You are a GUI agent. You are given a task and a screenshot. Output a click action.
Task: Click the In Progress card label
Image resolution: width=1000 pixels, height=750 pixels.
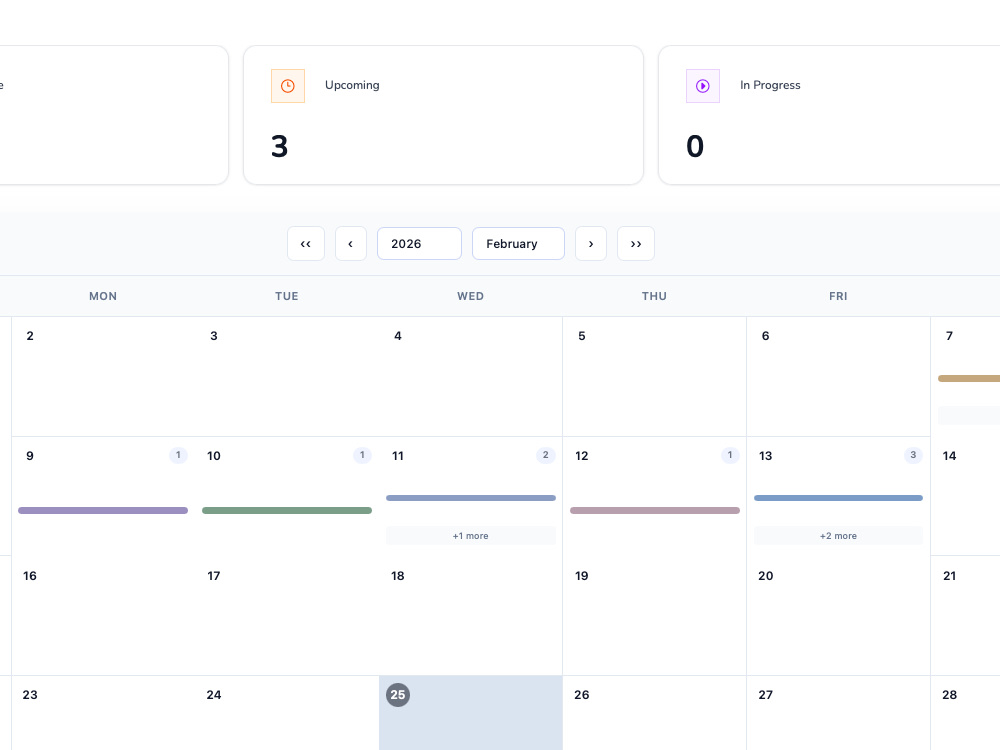click(770, 85)
